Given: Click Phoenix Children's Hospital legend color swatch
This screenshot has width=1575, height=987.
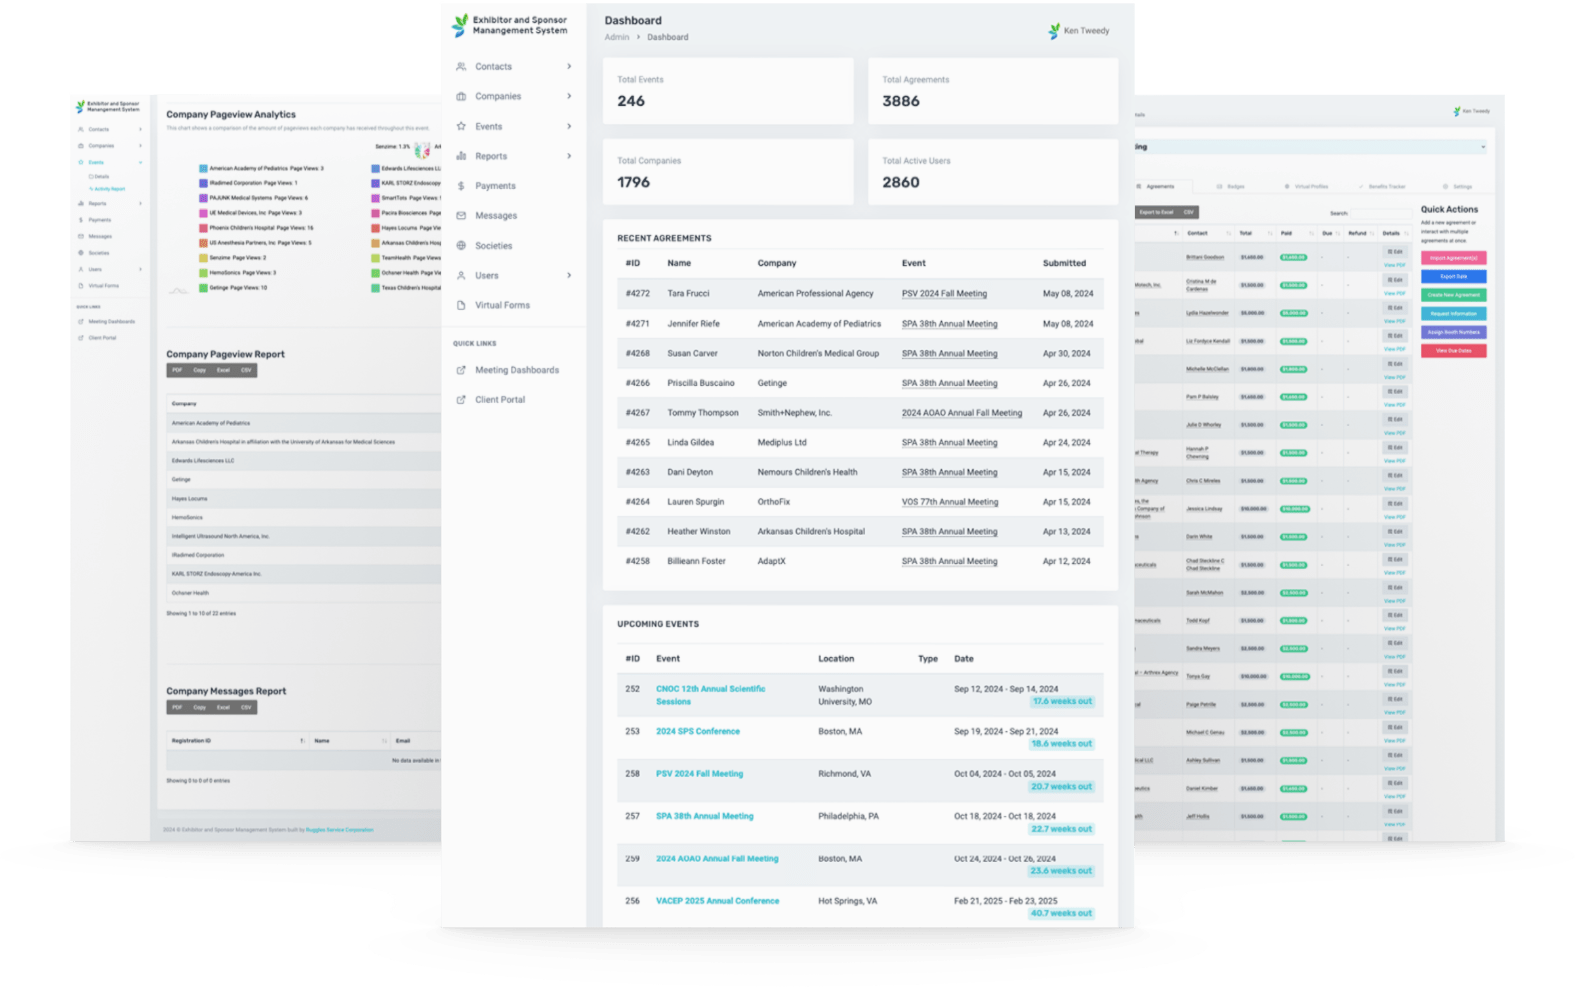Looking at the screenshot, I should [203, 228].
